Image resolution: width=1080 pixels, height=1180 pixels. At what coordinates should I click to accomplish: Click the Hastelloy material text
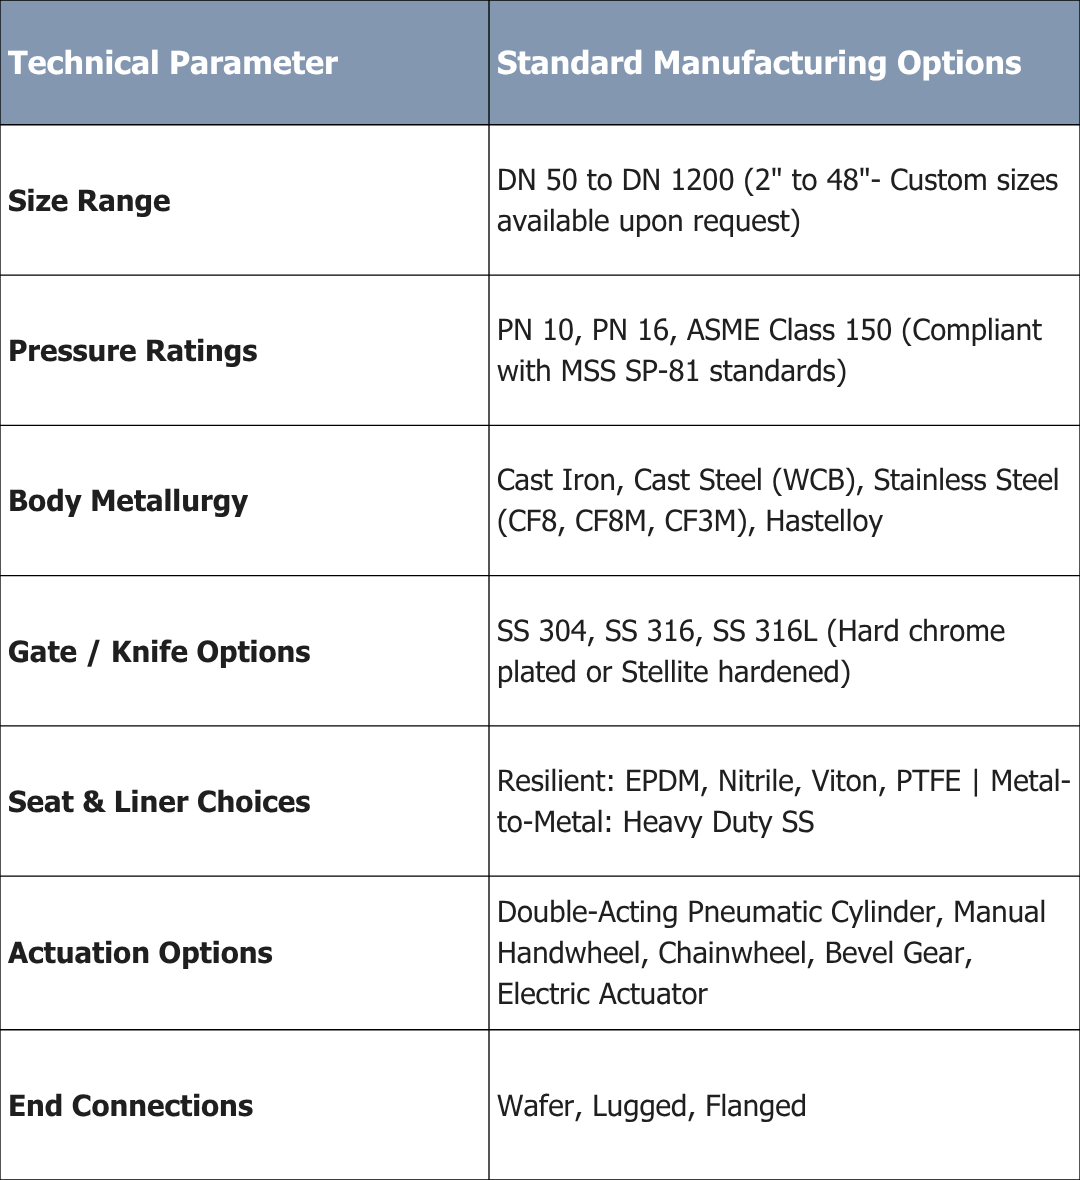(824, 522)
